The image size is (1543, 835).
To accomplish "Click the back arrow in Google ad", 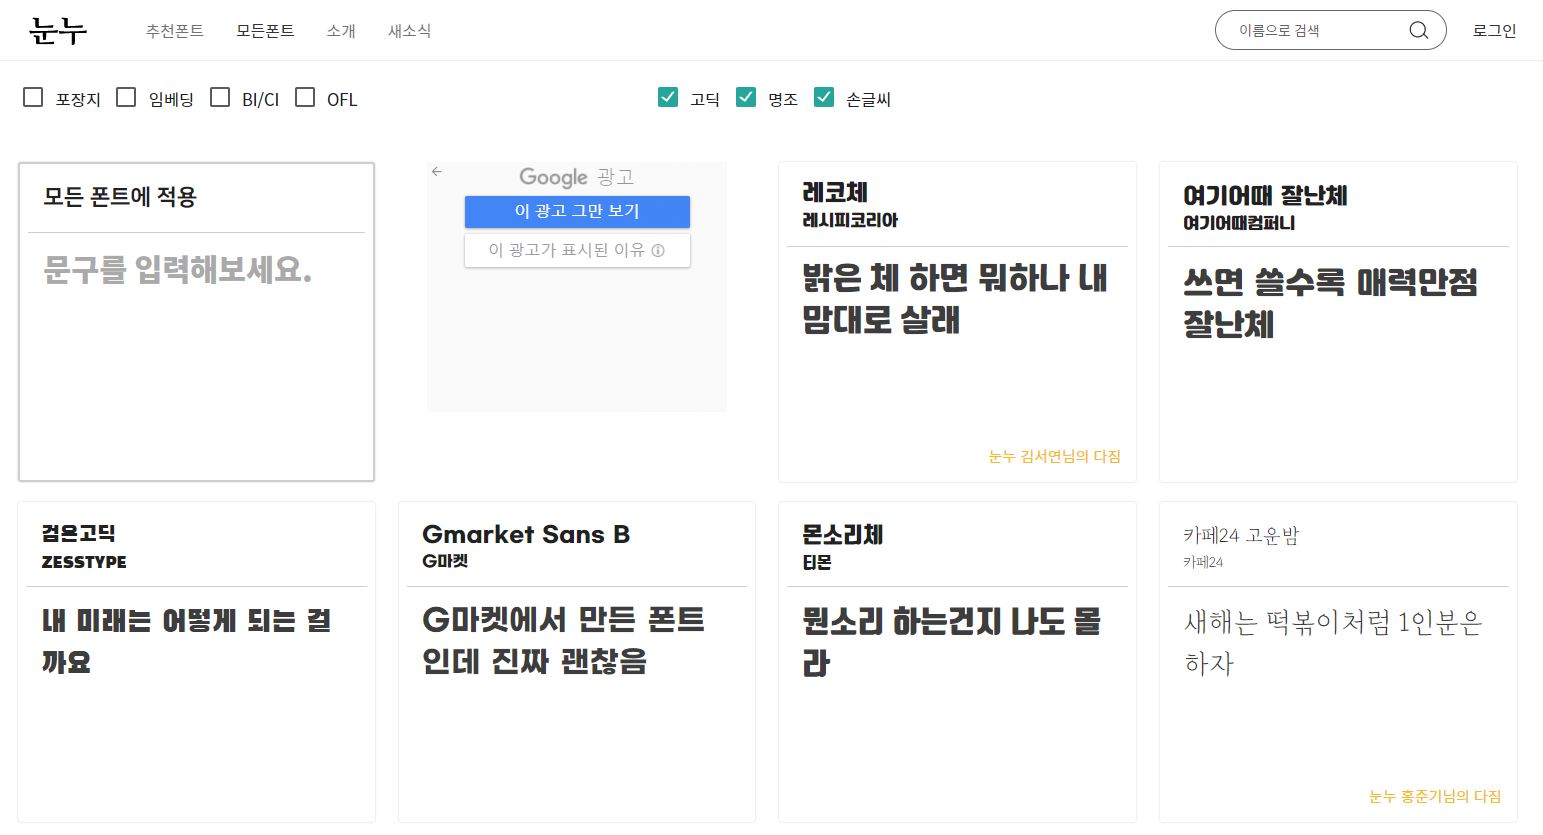I will (x=437, y=172).
